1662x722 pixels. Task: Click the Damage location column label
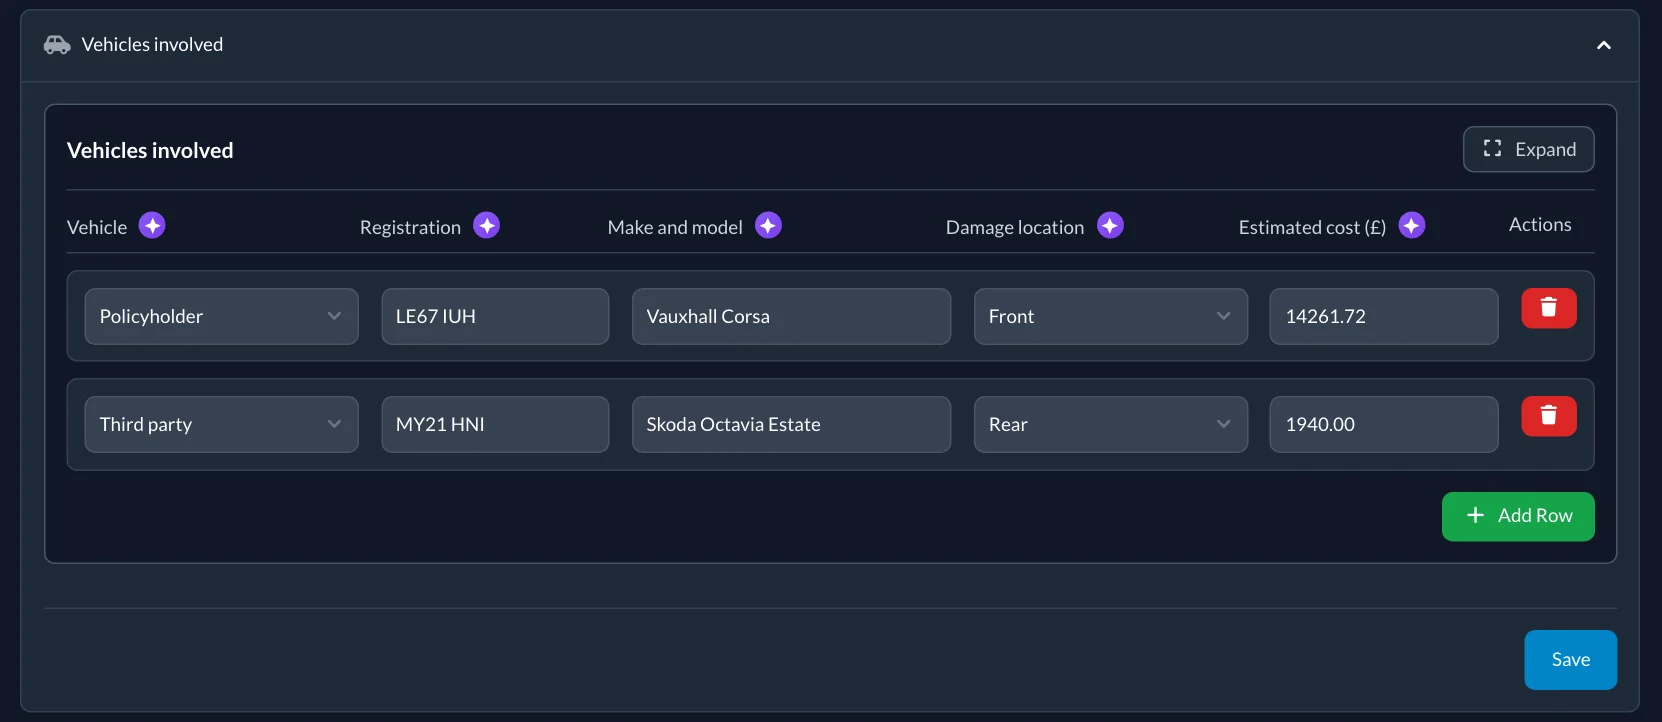tap(1015, 227)
